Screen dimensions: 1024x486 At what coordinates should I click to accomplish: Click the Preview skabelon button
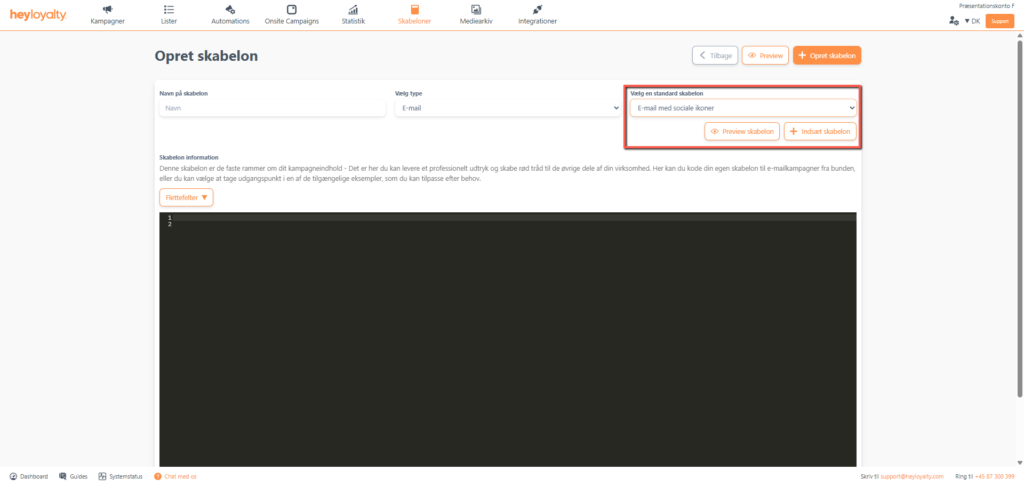pos(742,132)
